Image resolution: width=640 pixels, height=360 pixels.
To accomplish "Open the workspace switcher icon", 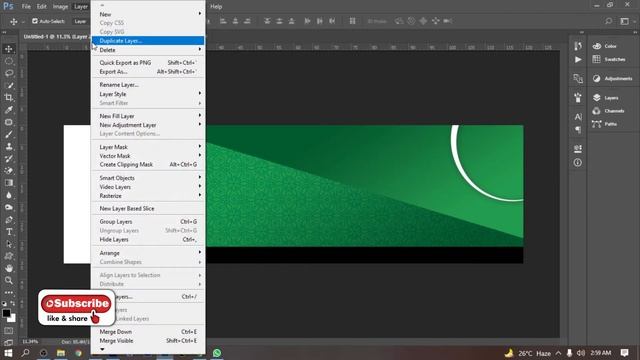I will (624, 21).
